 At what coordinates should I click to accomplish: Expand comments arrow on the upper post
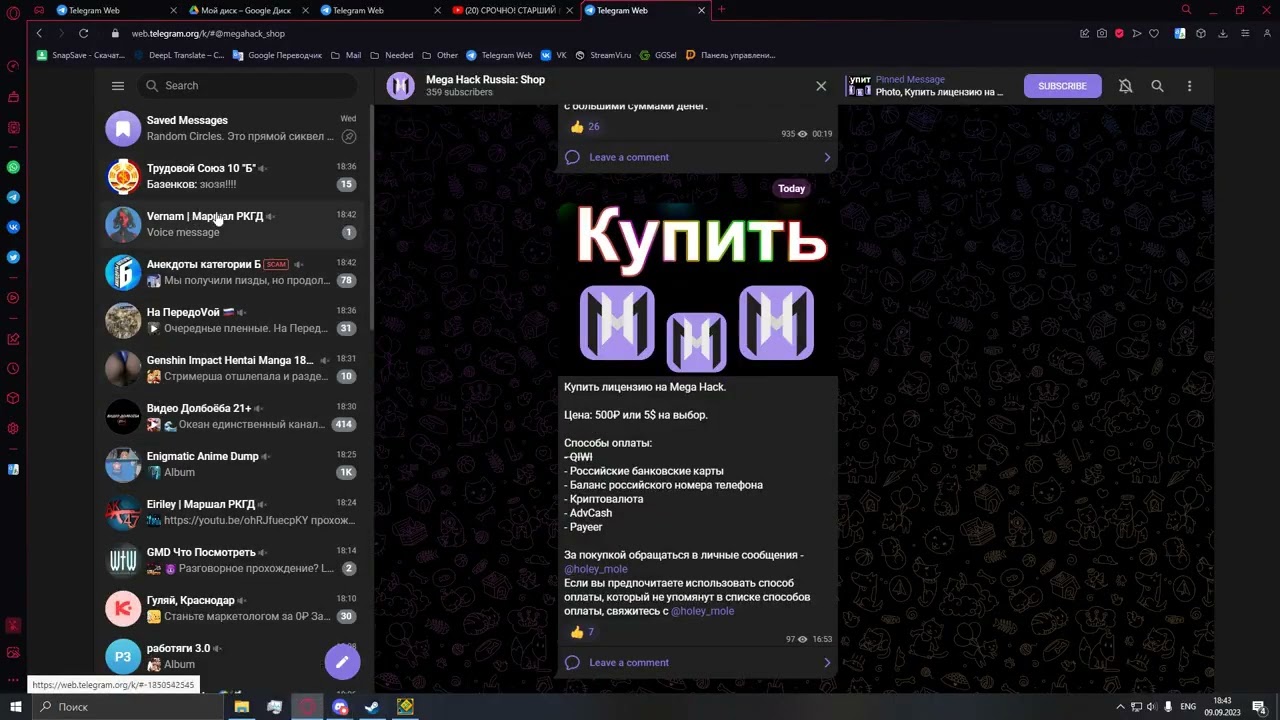tap(827, 157)
